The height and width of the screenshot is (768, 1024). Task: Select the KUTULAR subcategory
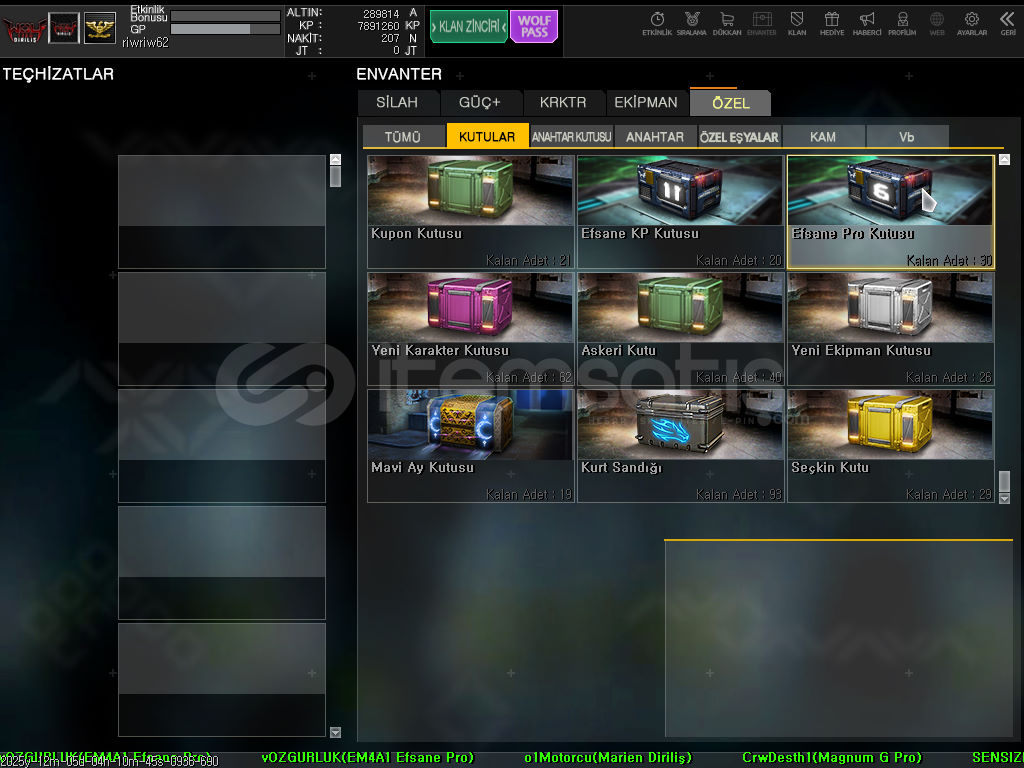pyautogui.click(x=487, y=136)
